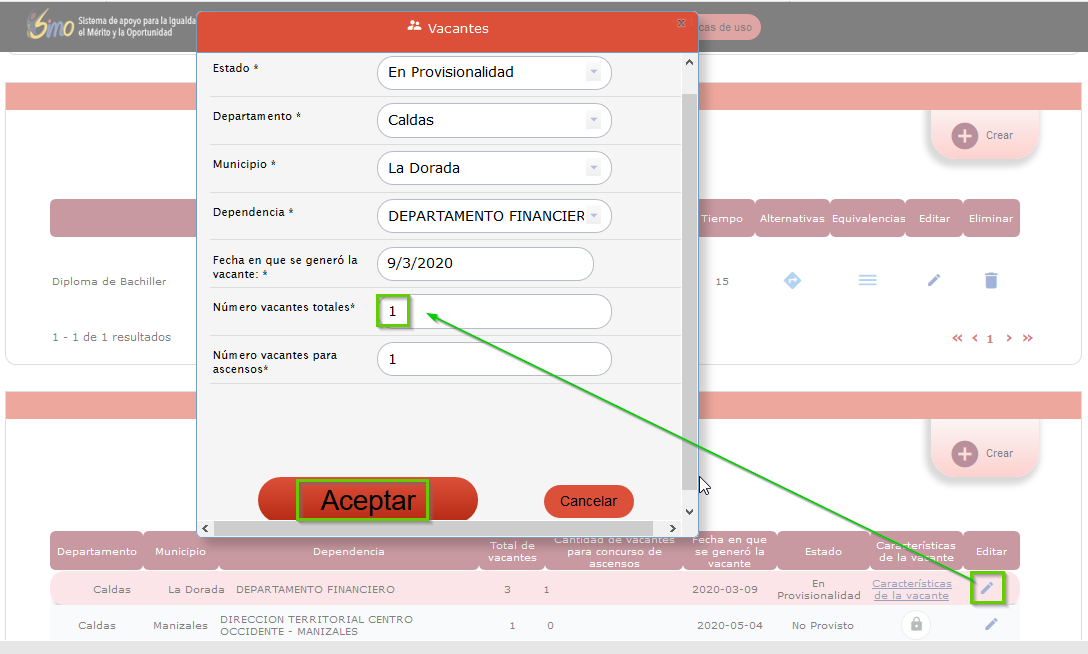This screenshot has height=654, width=1088.
Task: Expand the Departamento dropdown showing Caldas
Action: [593, 121]
